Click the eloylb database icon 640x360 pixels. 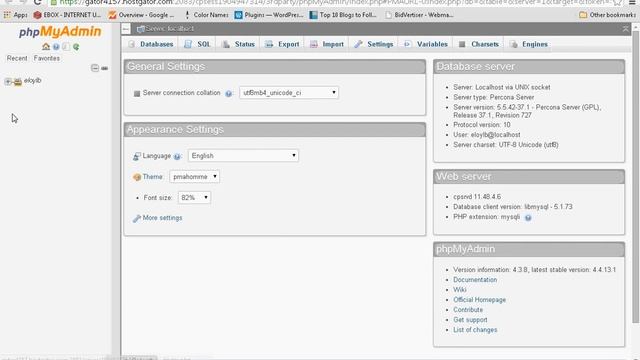tap(18, 82)
